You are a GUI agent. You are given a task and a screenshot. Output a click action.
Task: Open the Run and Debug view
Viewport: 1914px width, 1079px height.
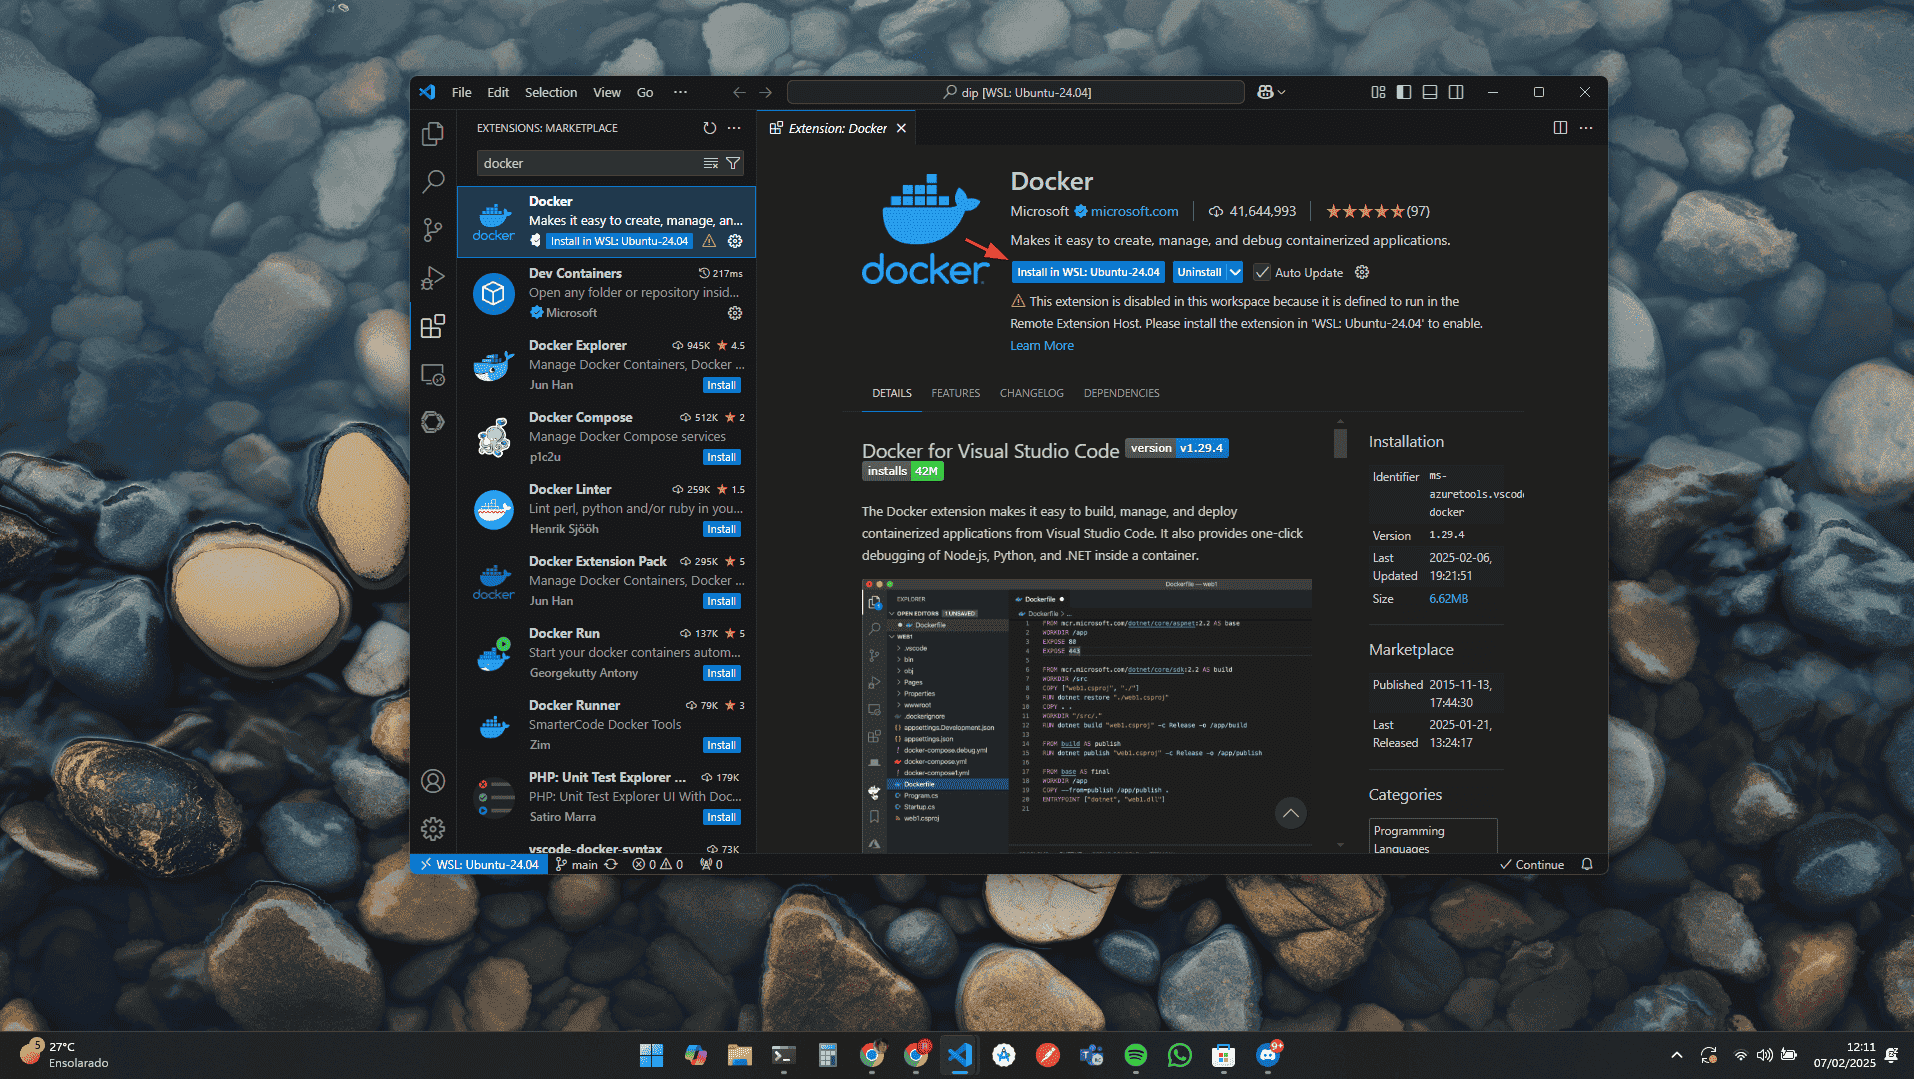click(x=432, y=278)
